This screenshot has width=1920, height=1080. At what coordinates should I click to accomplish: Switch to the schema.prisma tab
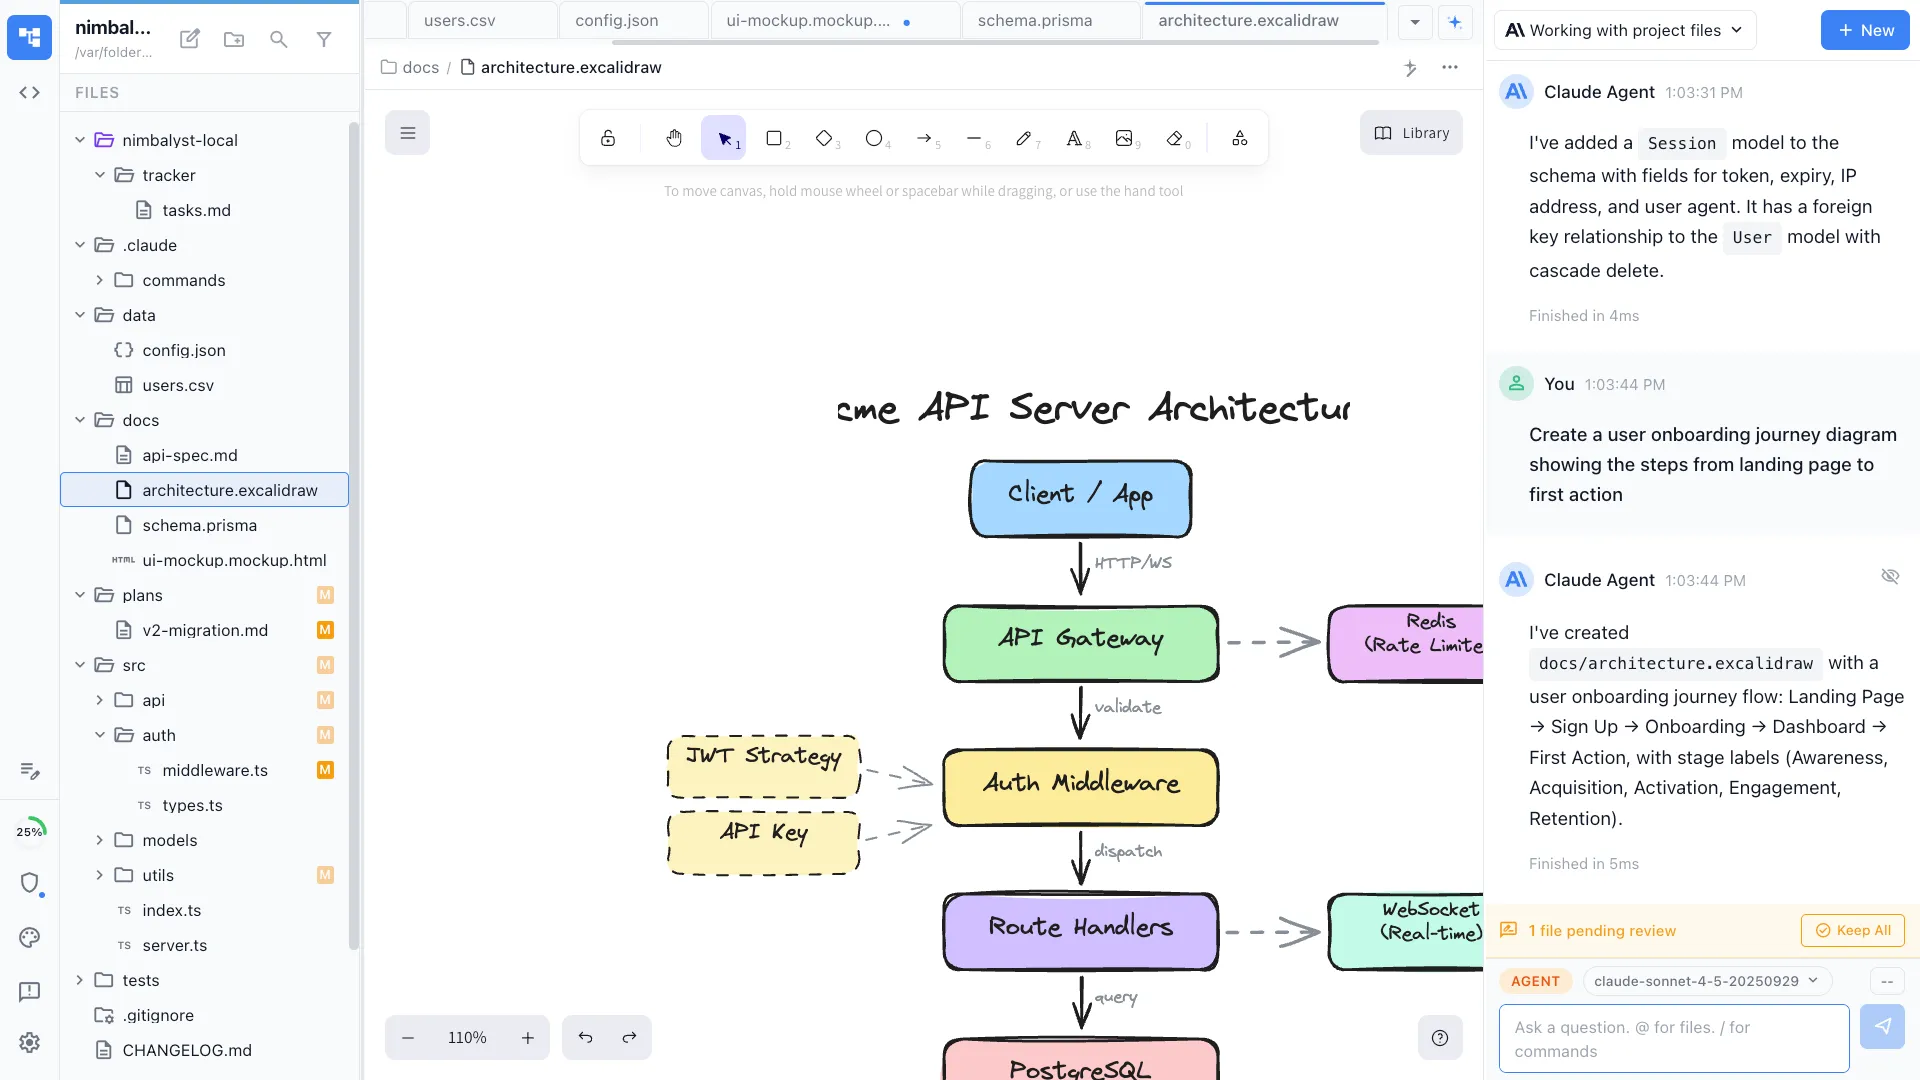(x=1035, y=19)
